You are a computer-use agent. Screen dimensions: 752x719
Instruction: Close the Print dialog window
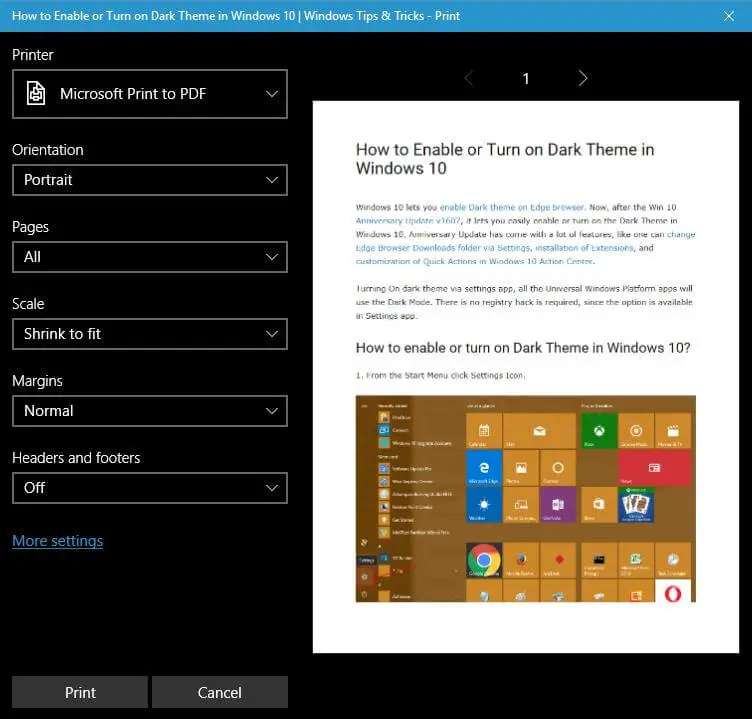tap(729, 16)
